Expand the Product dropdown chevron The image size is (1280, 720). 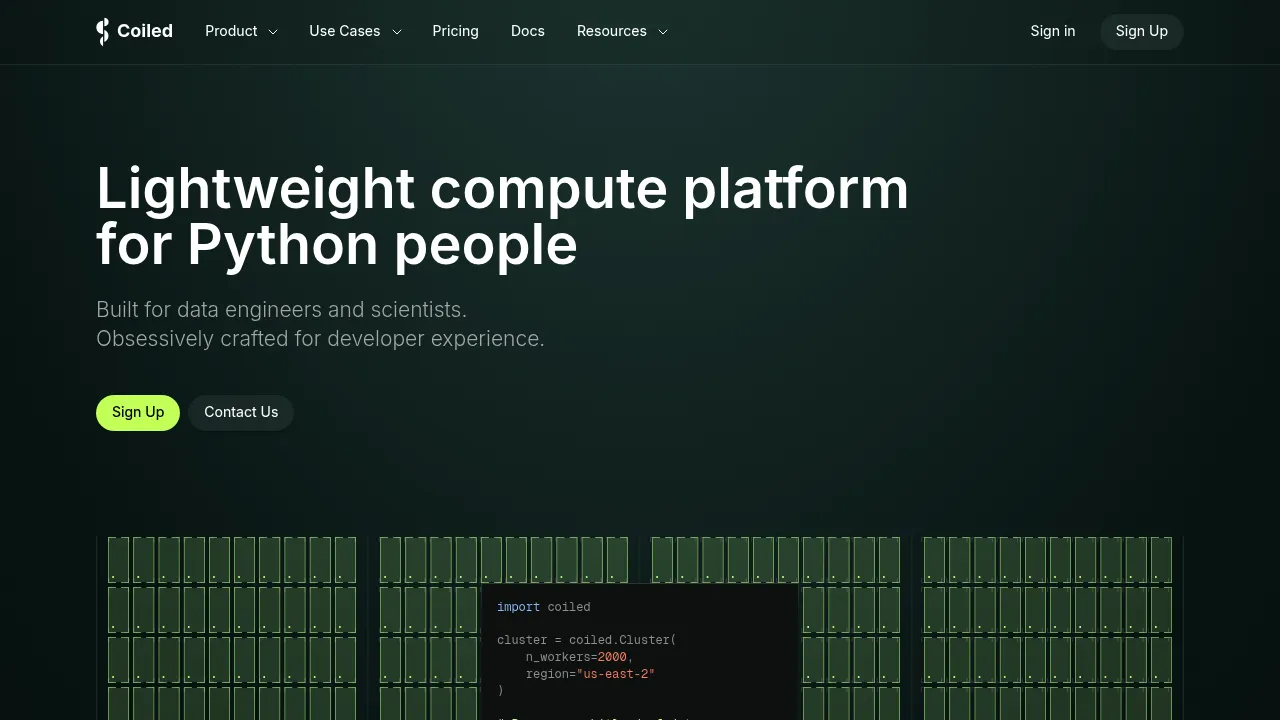click(272, 32)
